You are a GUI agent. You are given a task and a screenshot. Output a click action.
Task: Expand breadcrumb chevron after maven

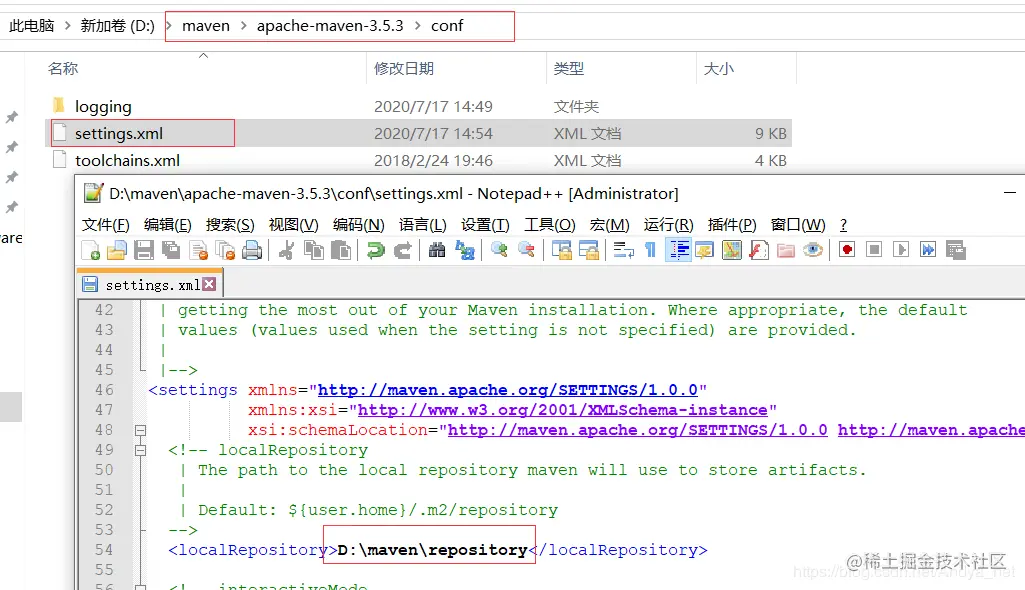(243, 26)
